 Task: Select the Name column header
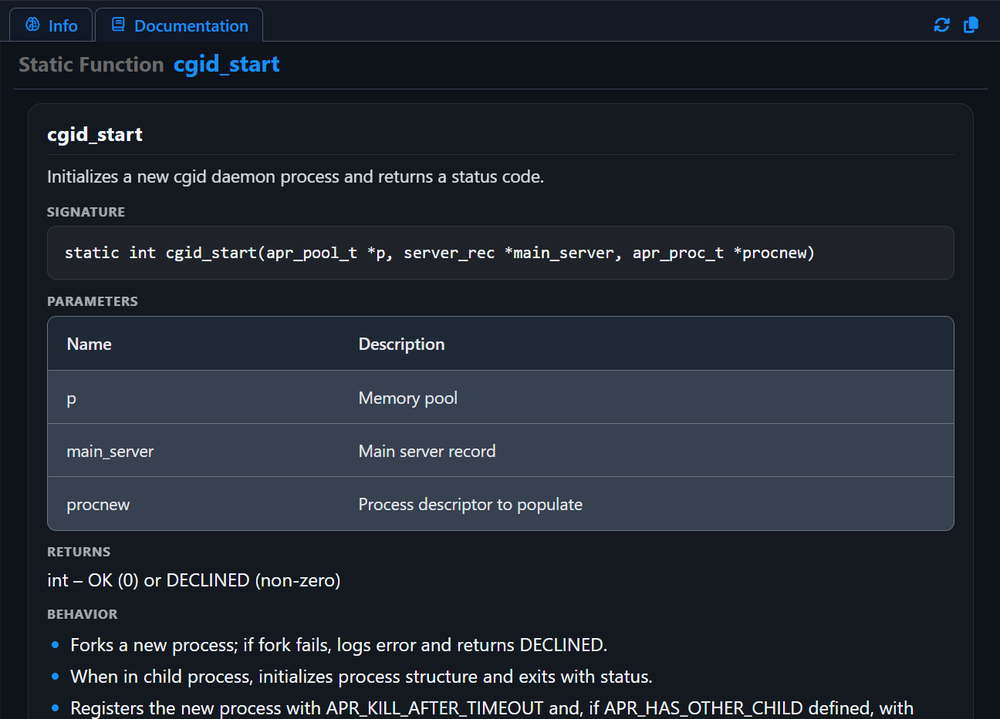(89, 344)
